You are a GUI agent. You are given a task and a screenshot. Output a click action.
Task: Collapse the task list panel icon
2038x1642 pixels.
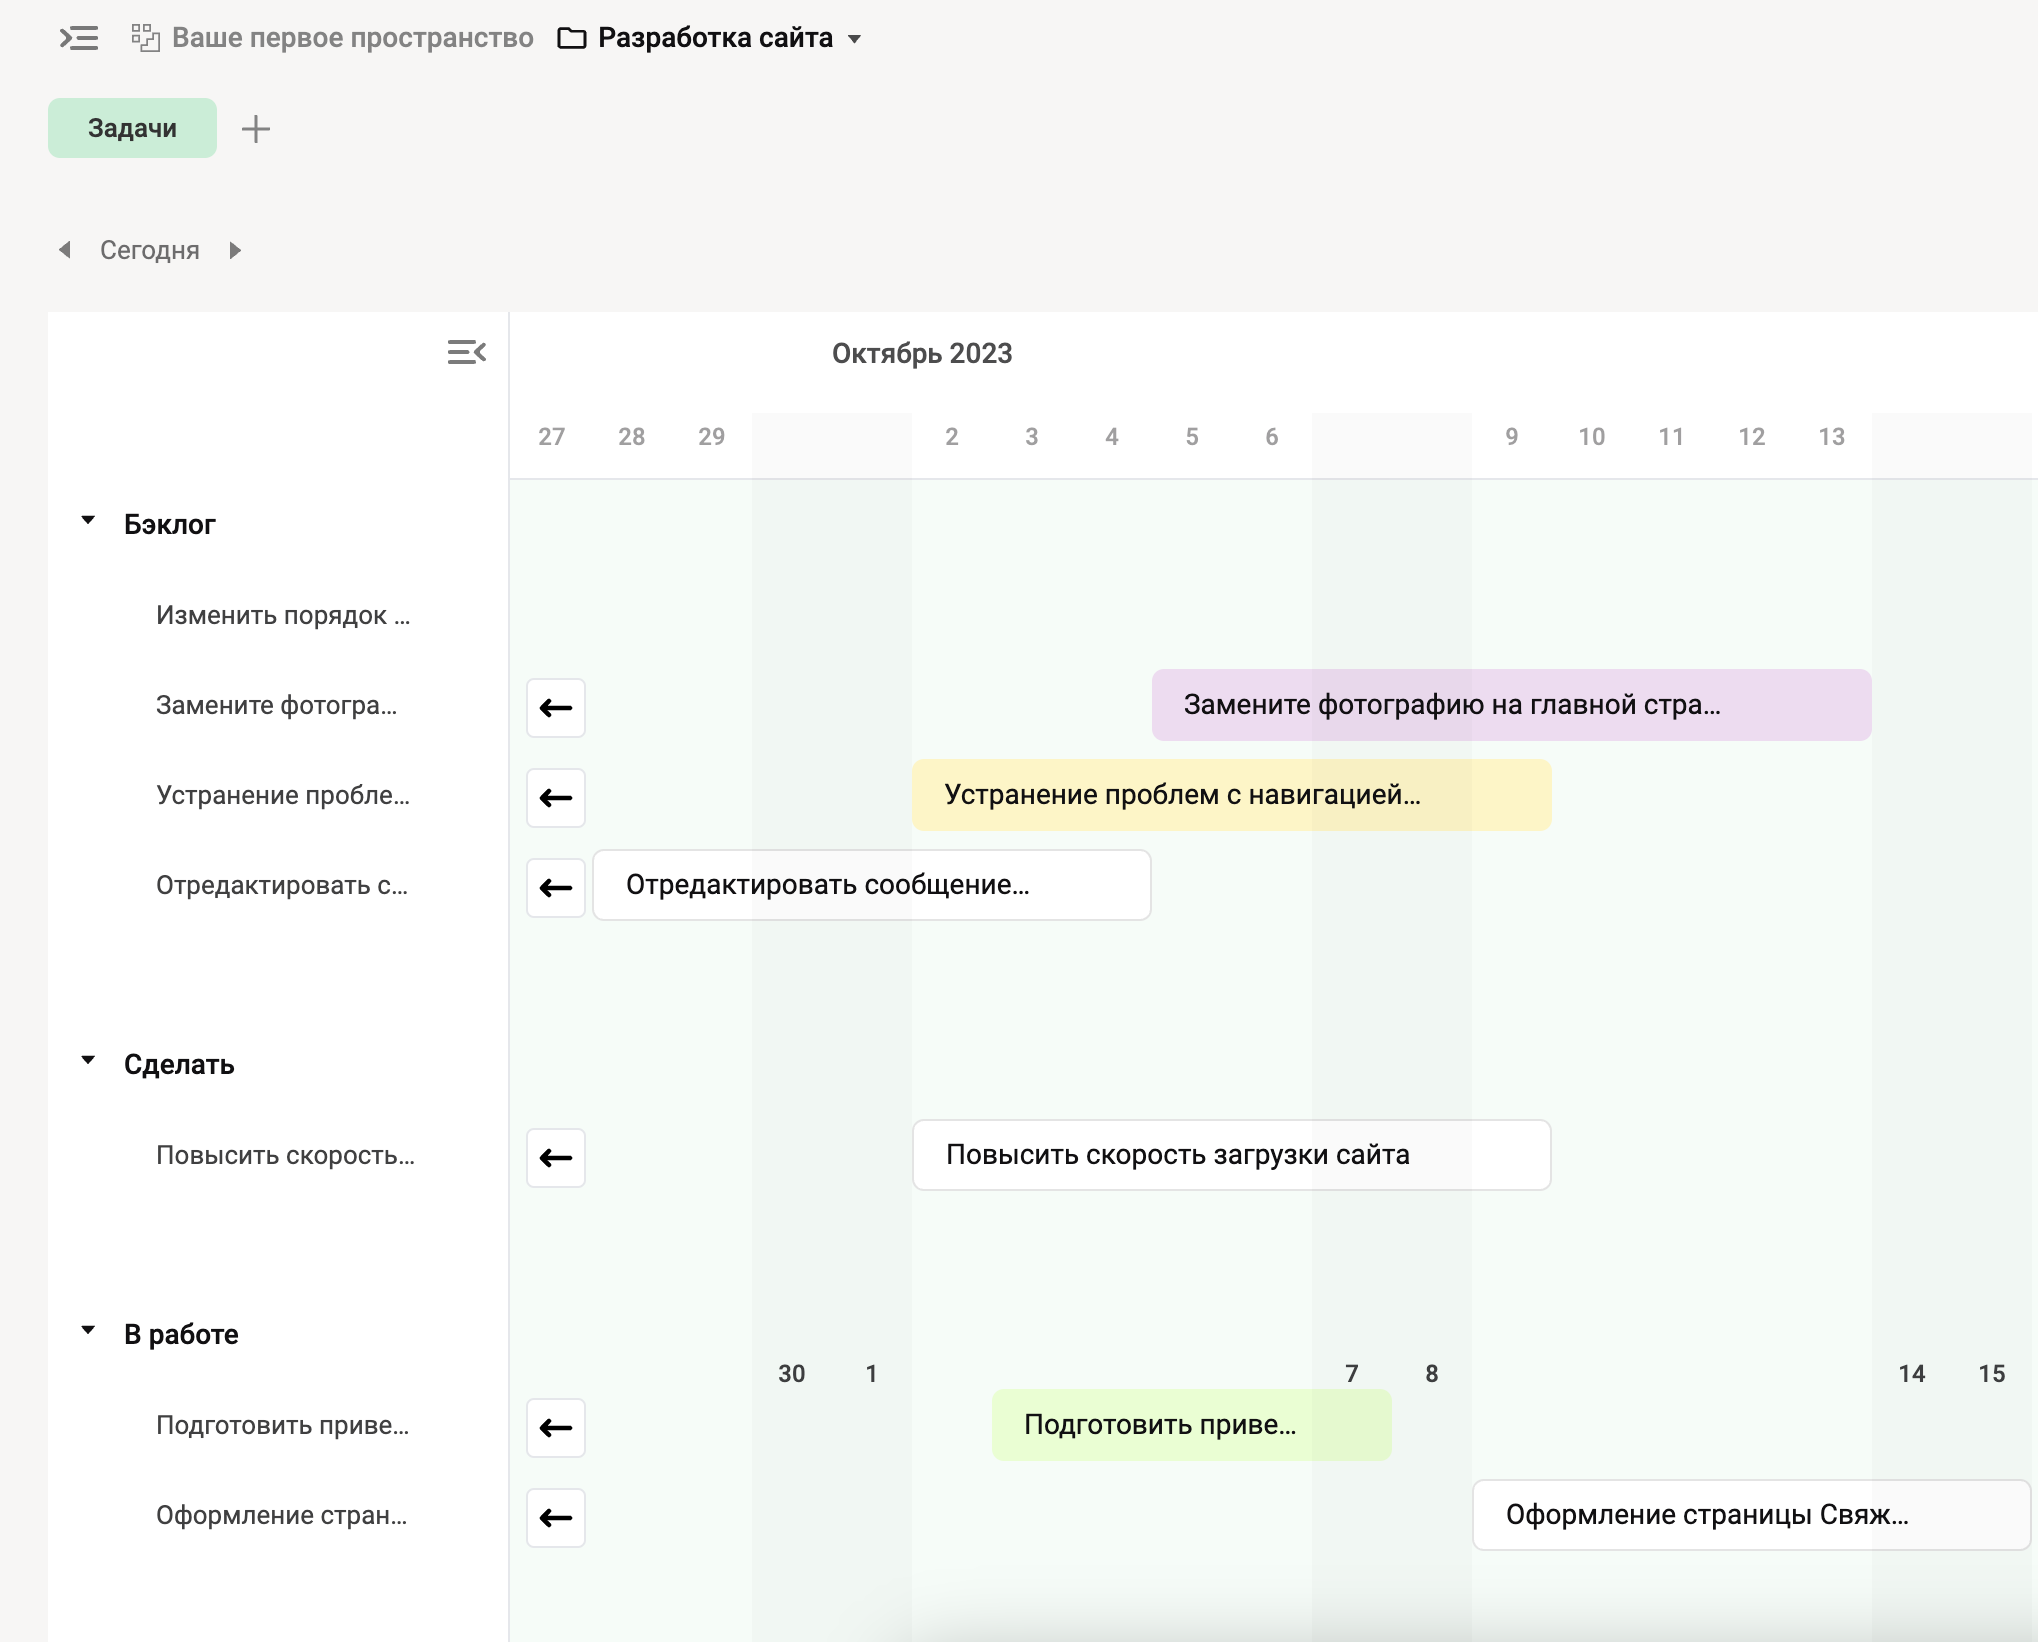tap(466, 352)
